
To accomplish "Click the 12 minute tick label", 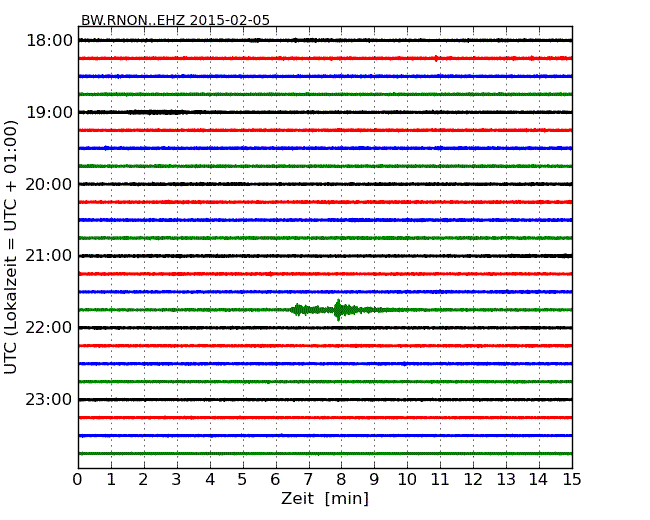I will [x=473, y=480].
